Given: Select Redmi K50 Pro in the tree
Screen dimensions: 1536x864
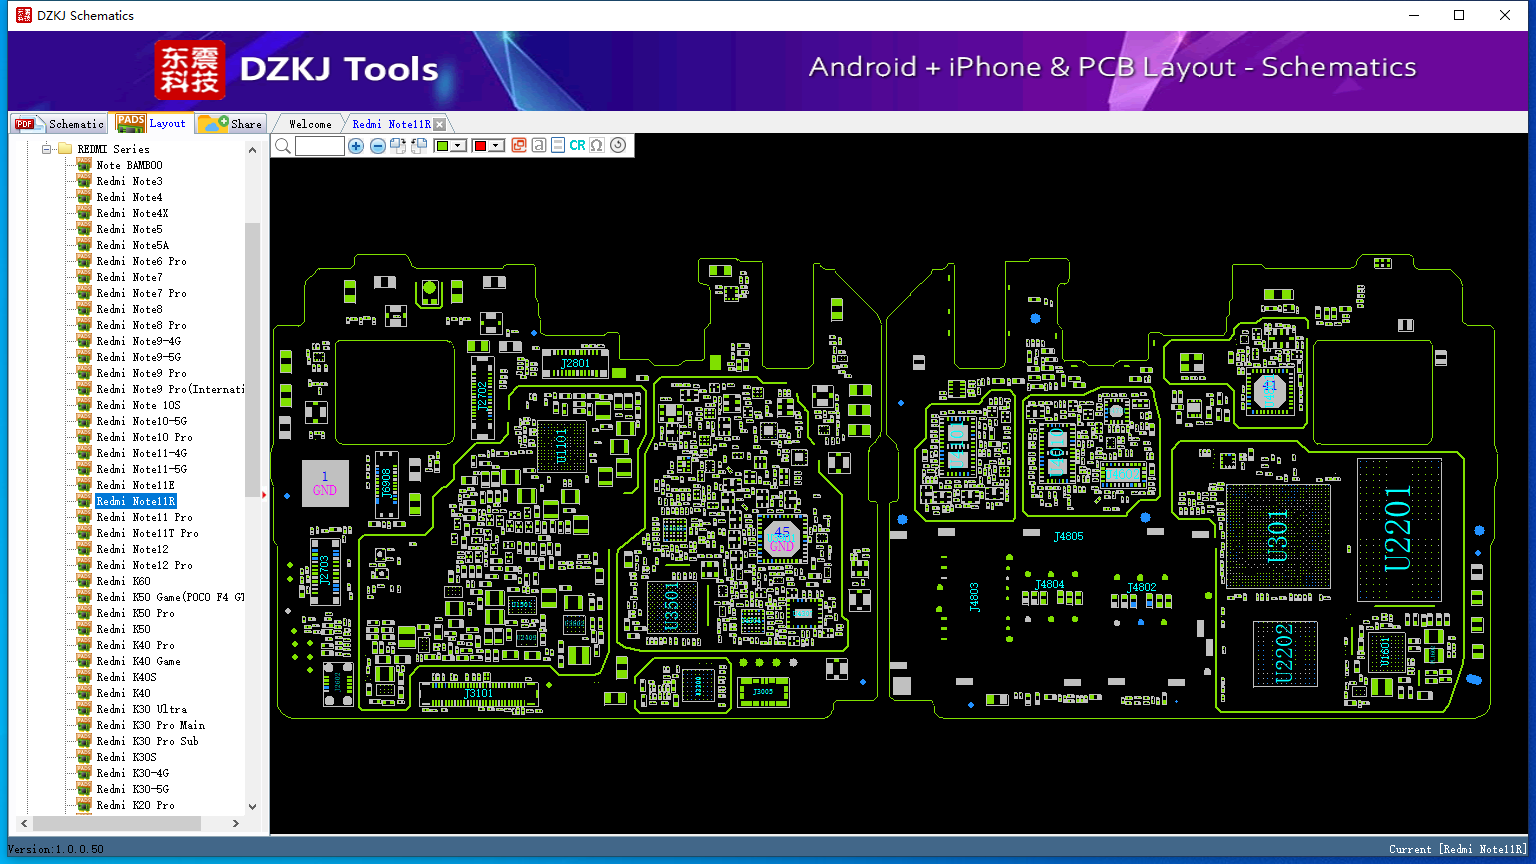Looking at the screenshot, I should 136,613.
